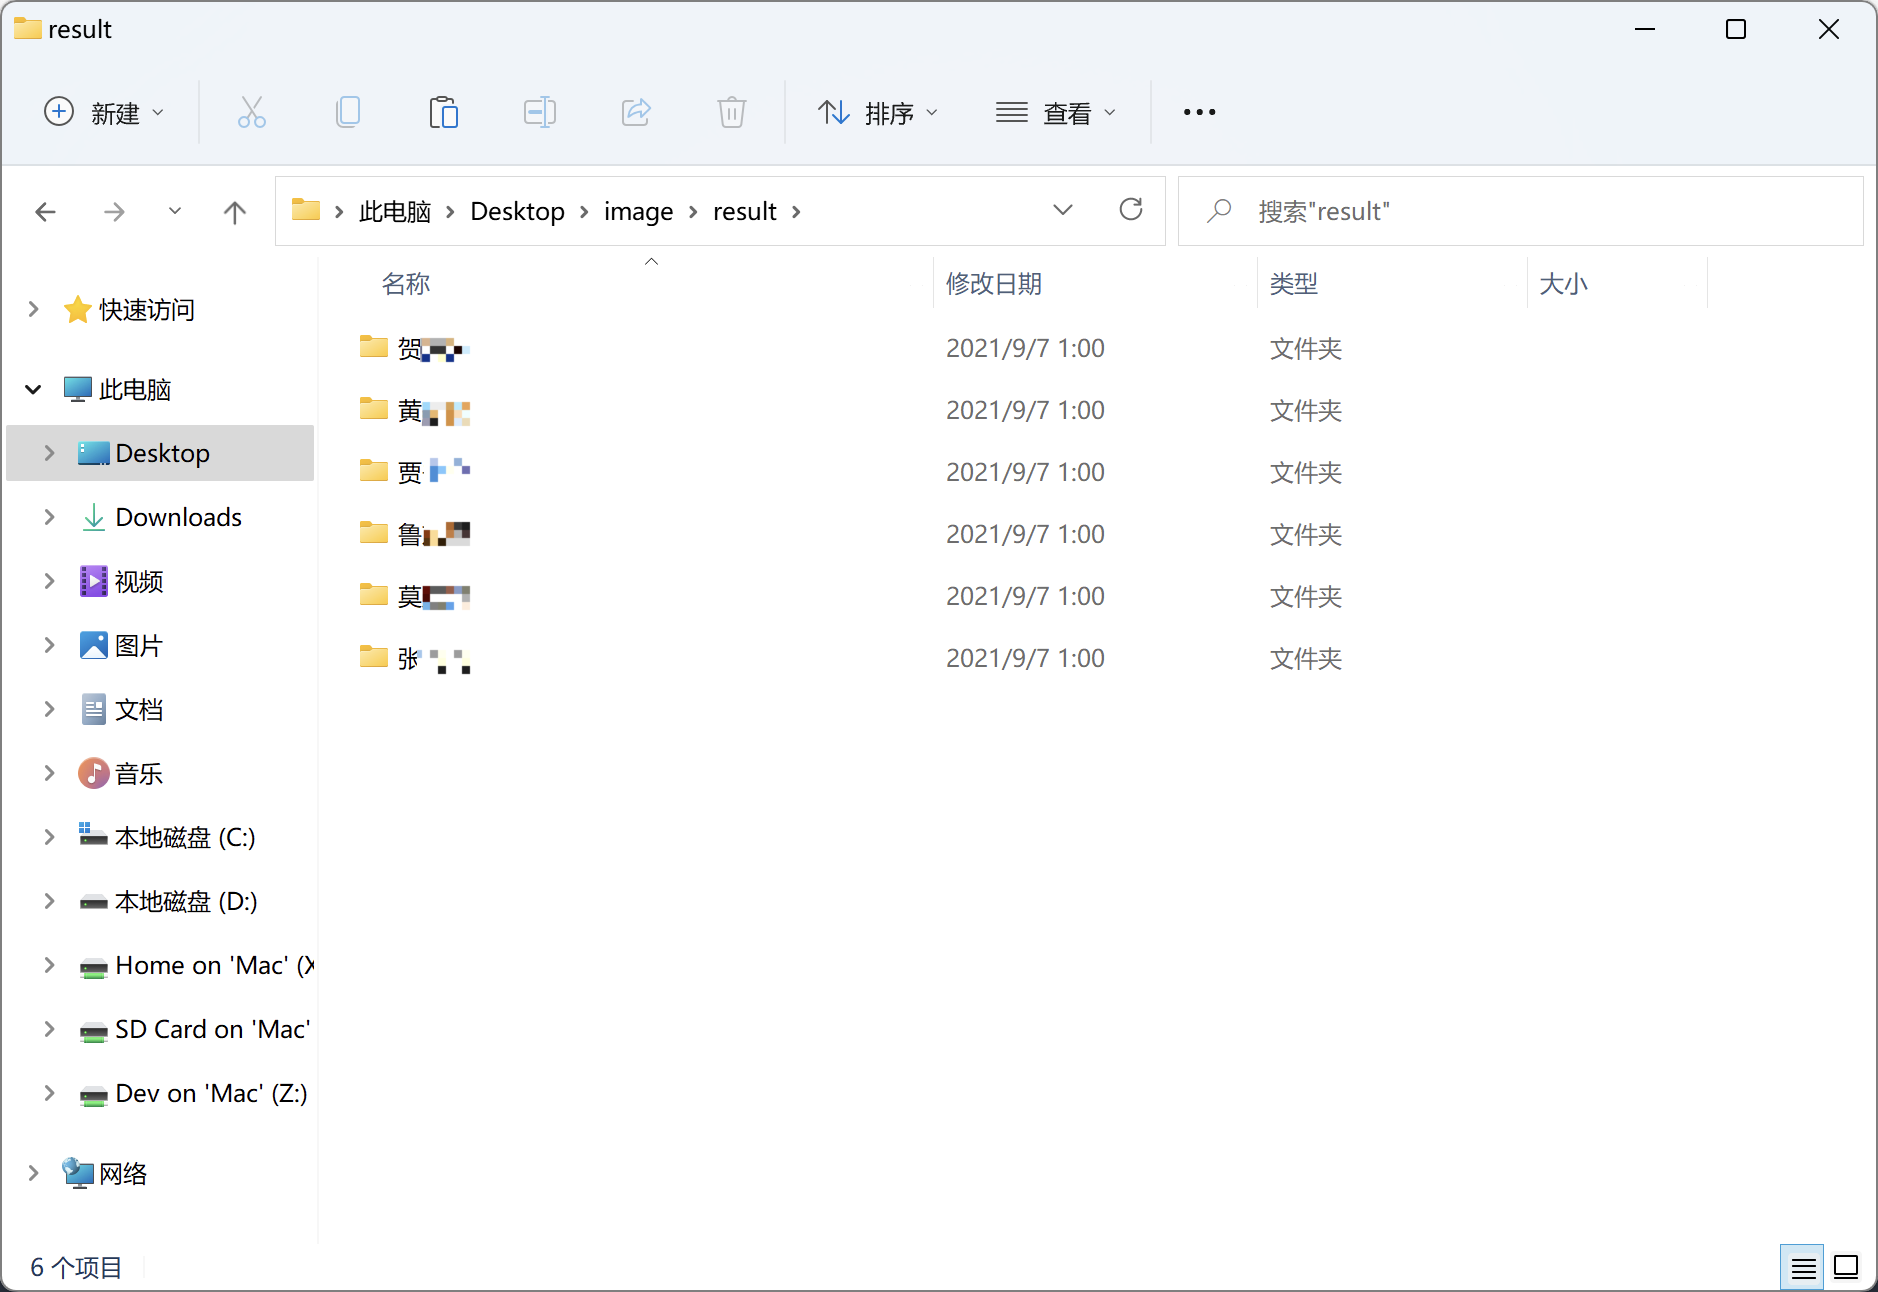Open the 排序 sort menu

tap(877, 113)
